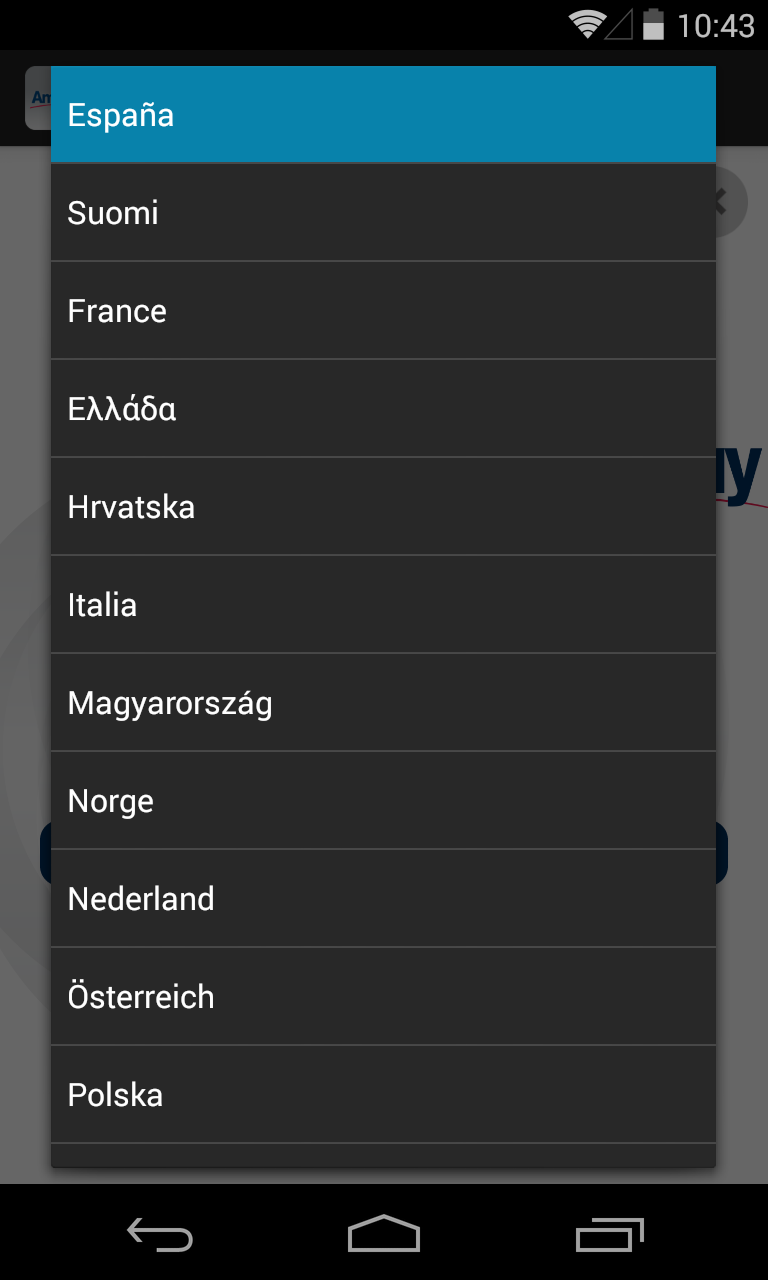Close the dimmed dialog via X icon
Viewport: 768px width, 1280px height.
720,203
